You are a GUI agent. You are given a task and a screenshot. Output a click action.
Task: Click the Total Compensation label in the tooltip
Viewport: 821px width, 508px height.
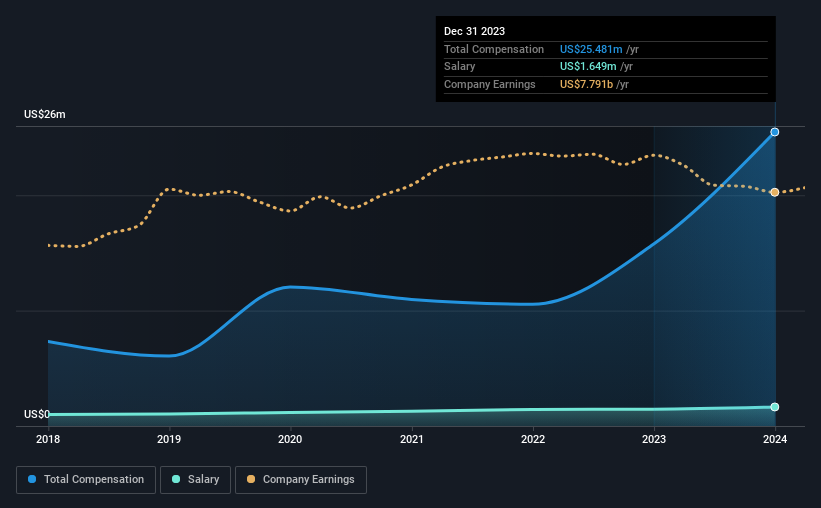pos(494,49)
